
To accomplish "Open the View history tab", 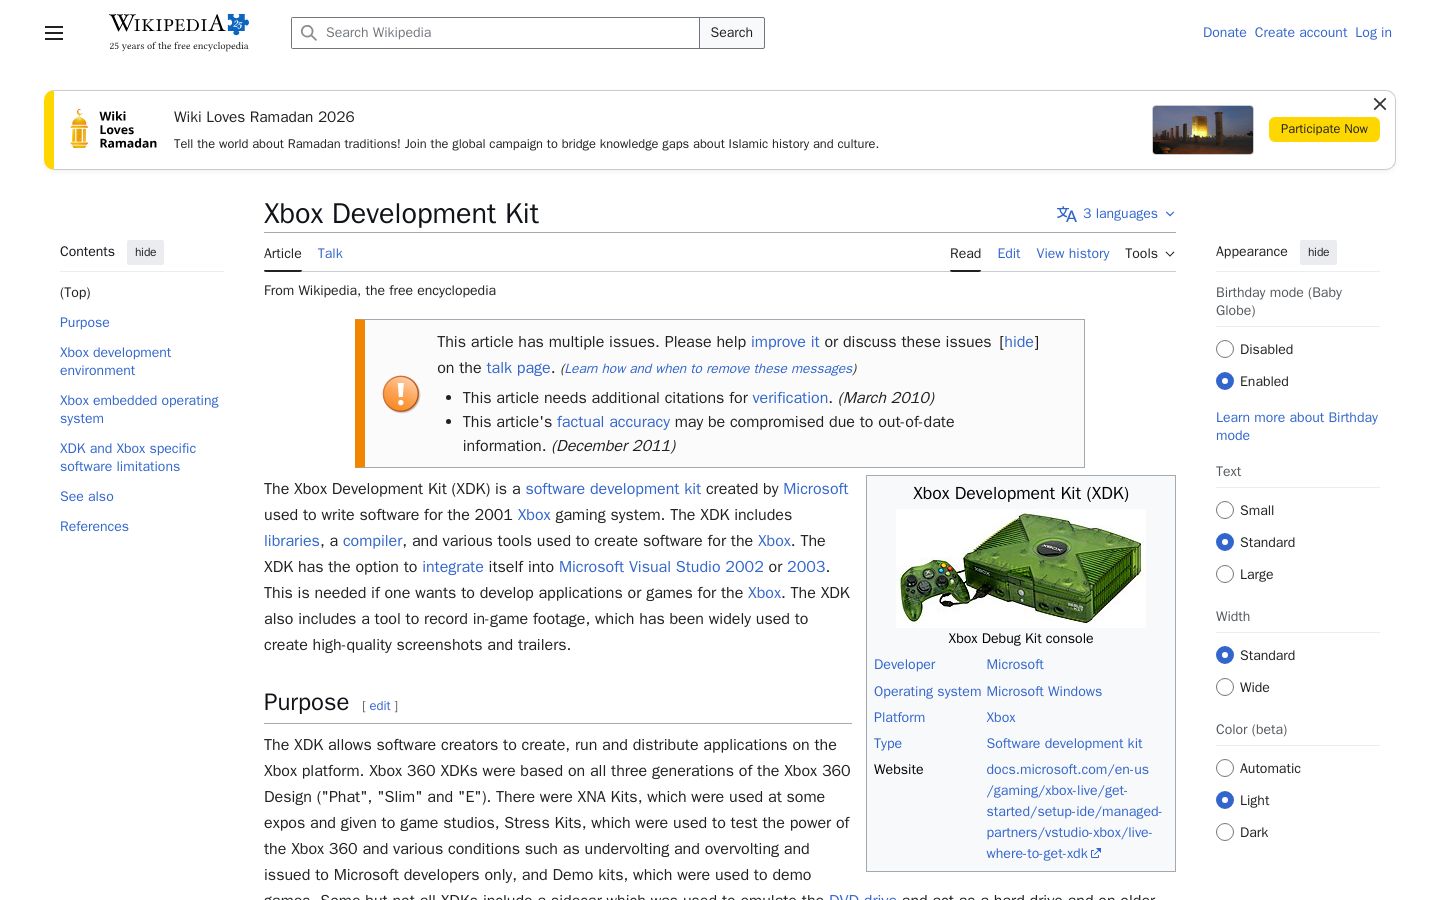I will [x=1073, y=254].
